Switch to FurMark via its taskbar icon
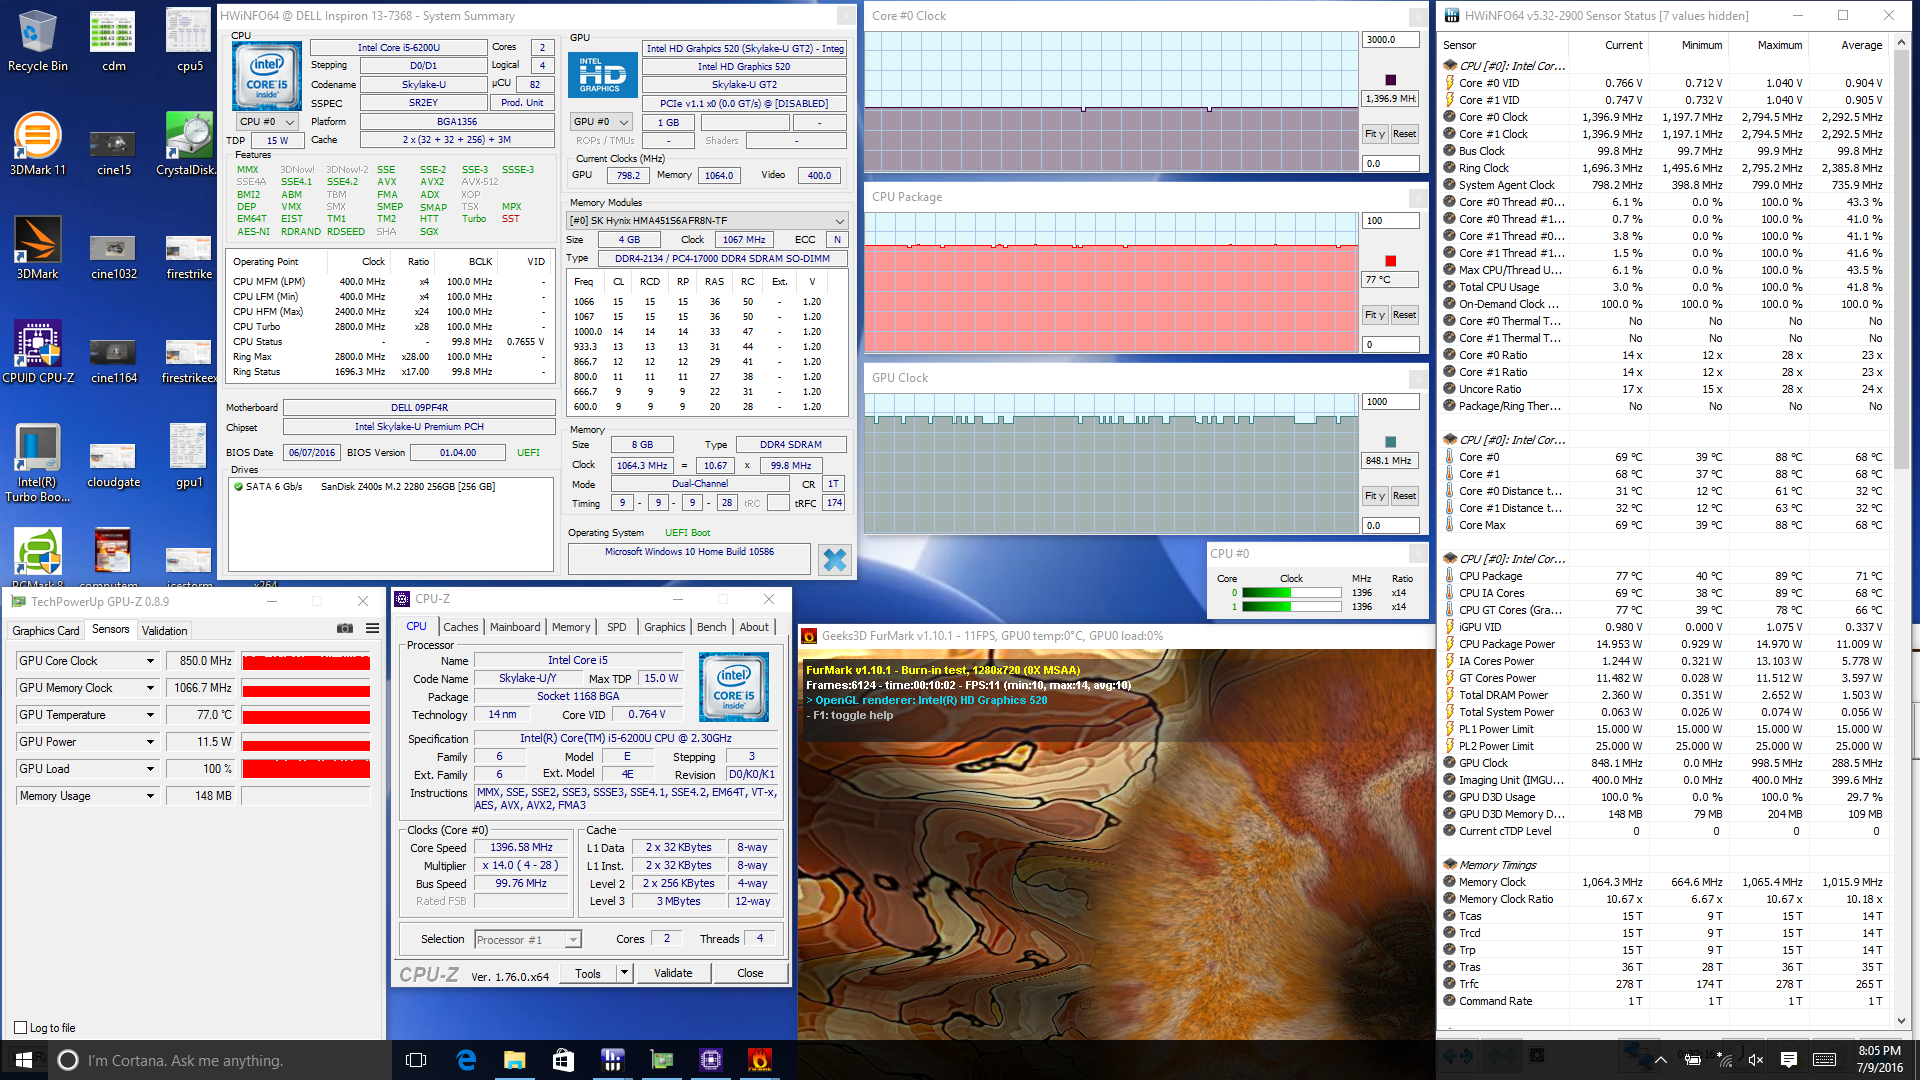Screen dimensions: 1920x1080 point(759,1060)
